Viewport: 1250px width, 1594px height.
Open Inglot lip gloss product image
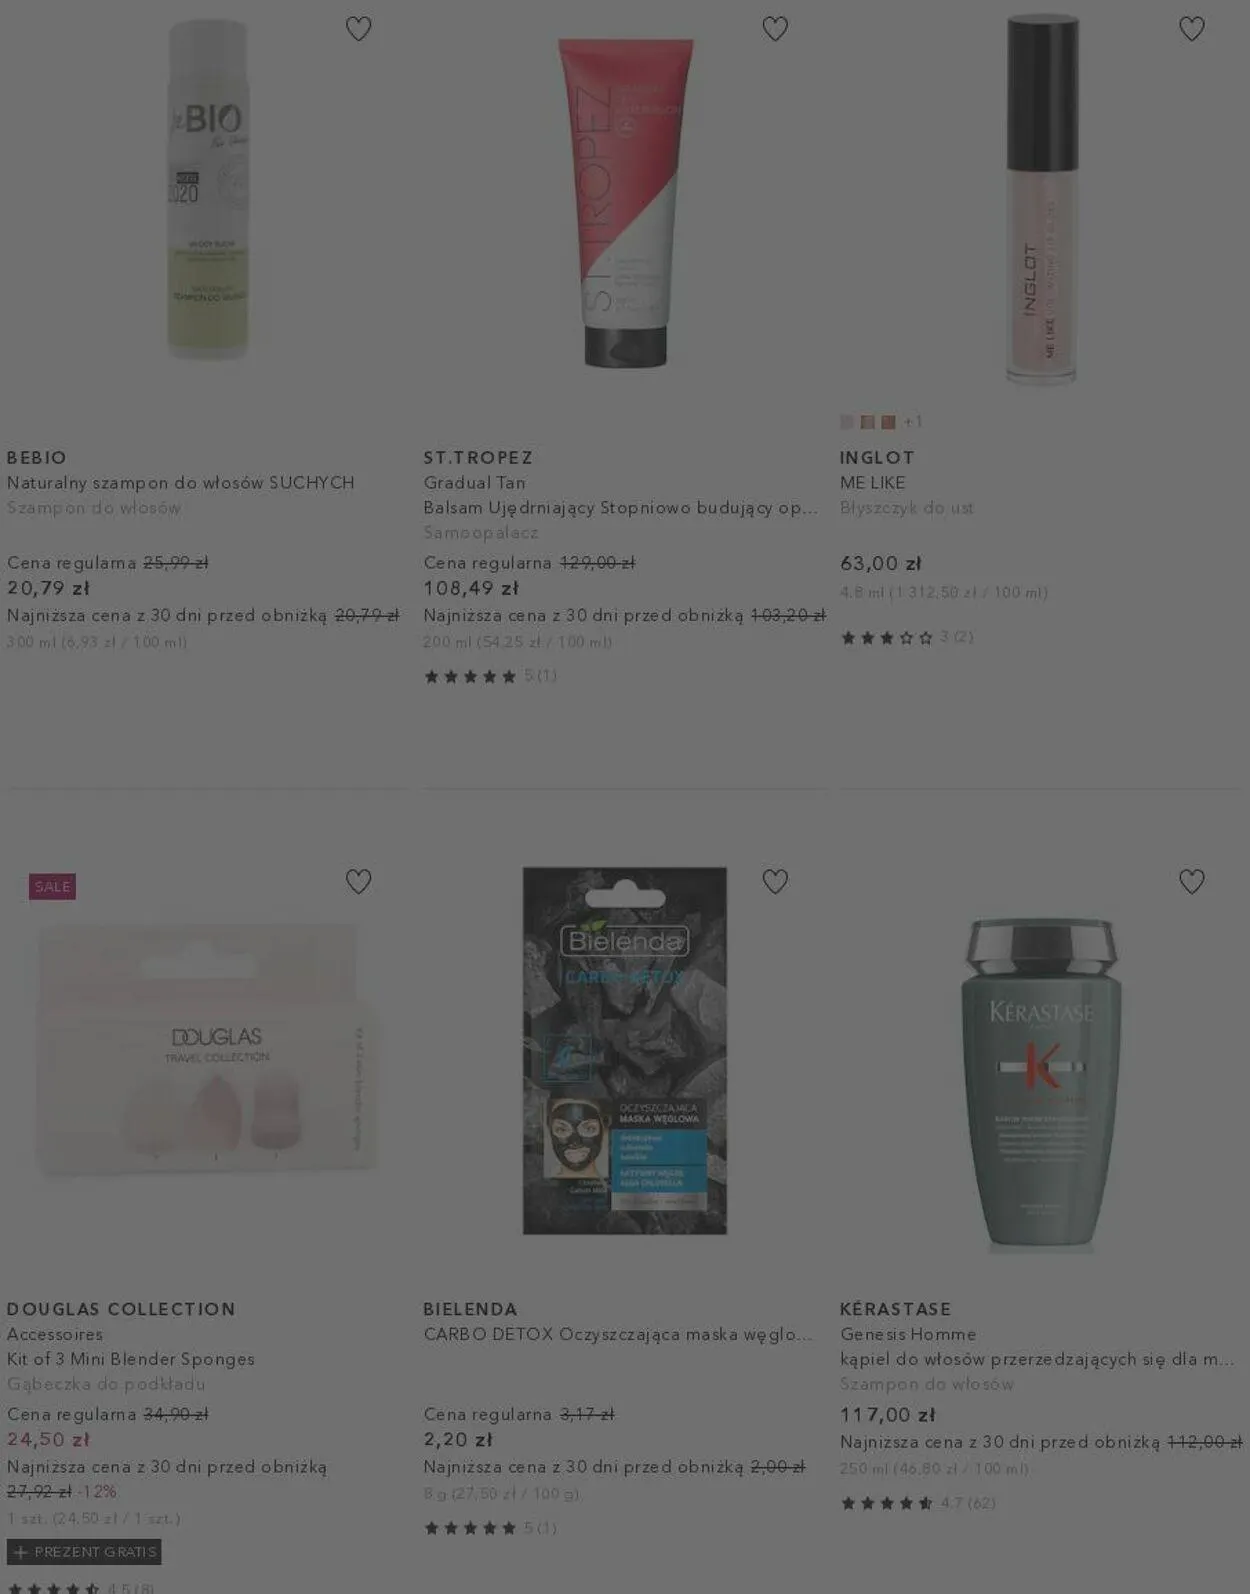(1041, 199)
